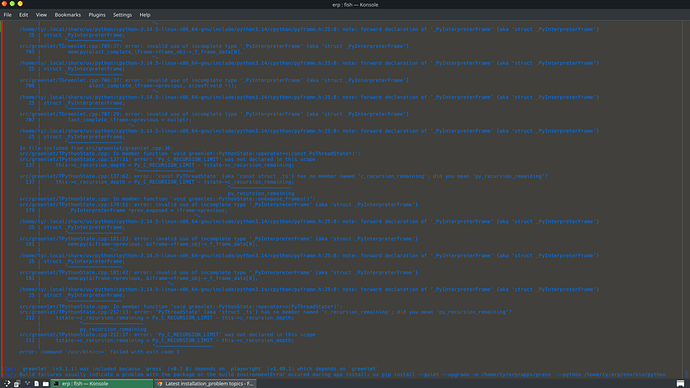
Task: Click the red close window button
Action: tap(4, 4)
